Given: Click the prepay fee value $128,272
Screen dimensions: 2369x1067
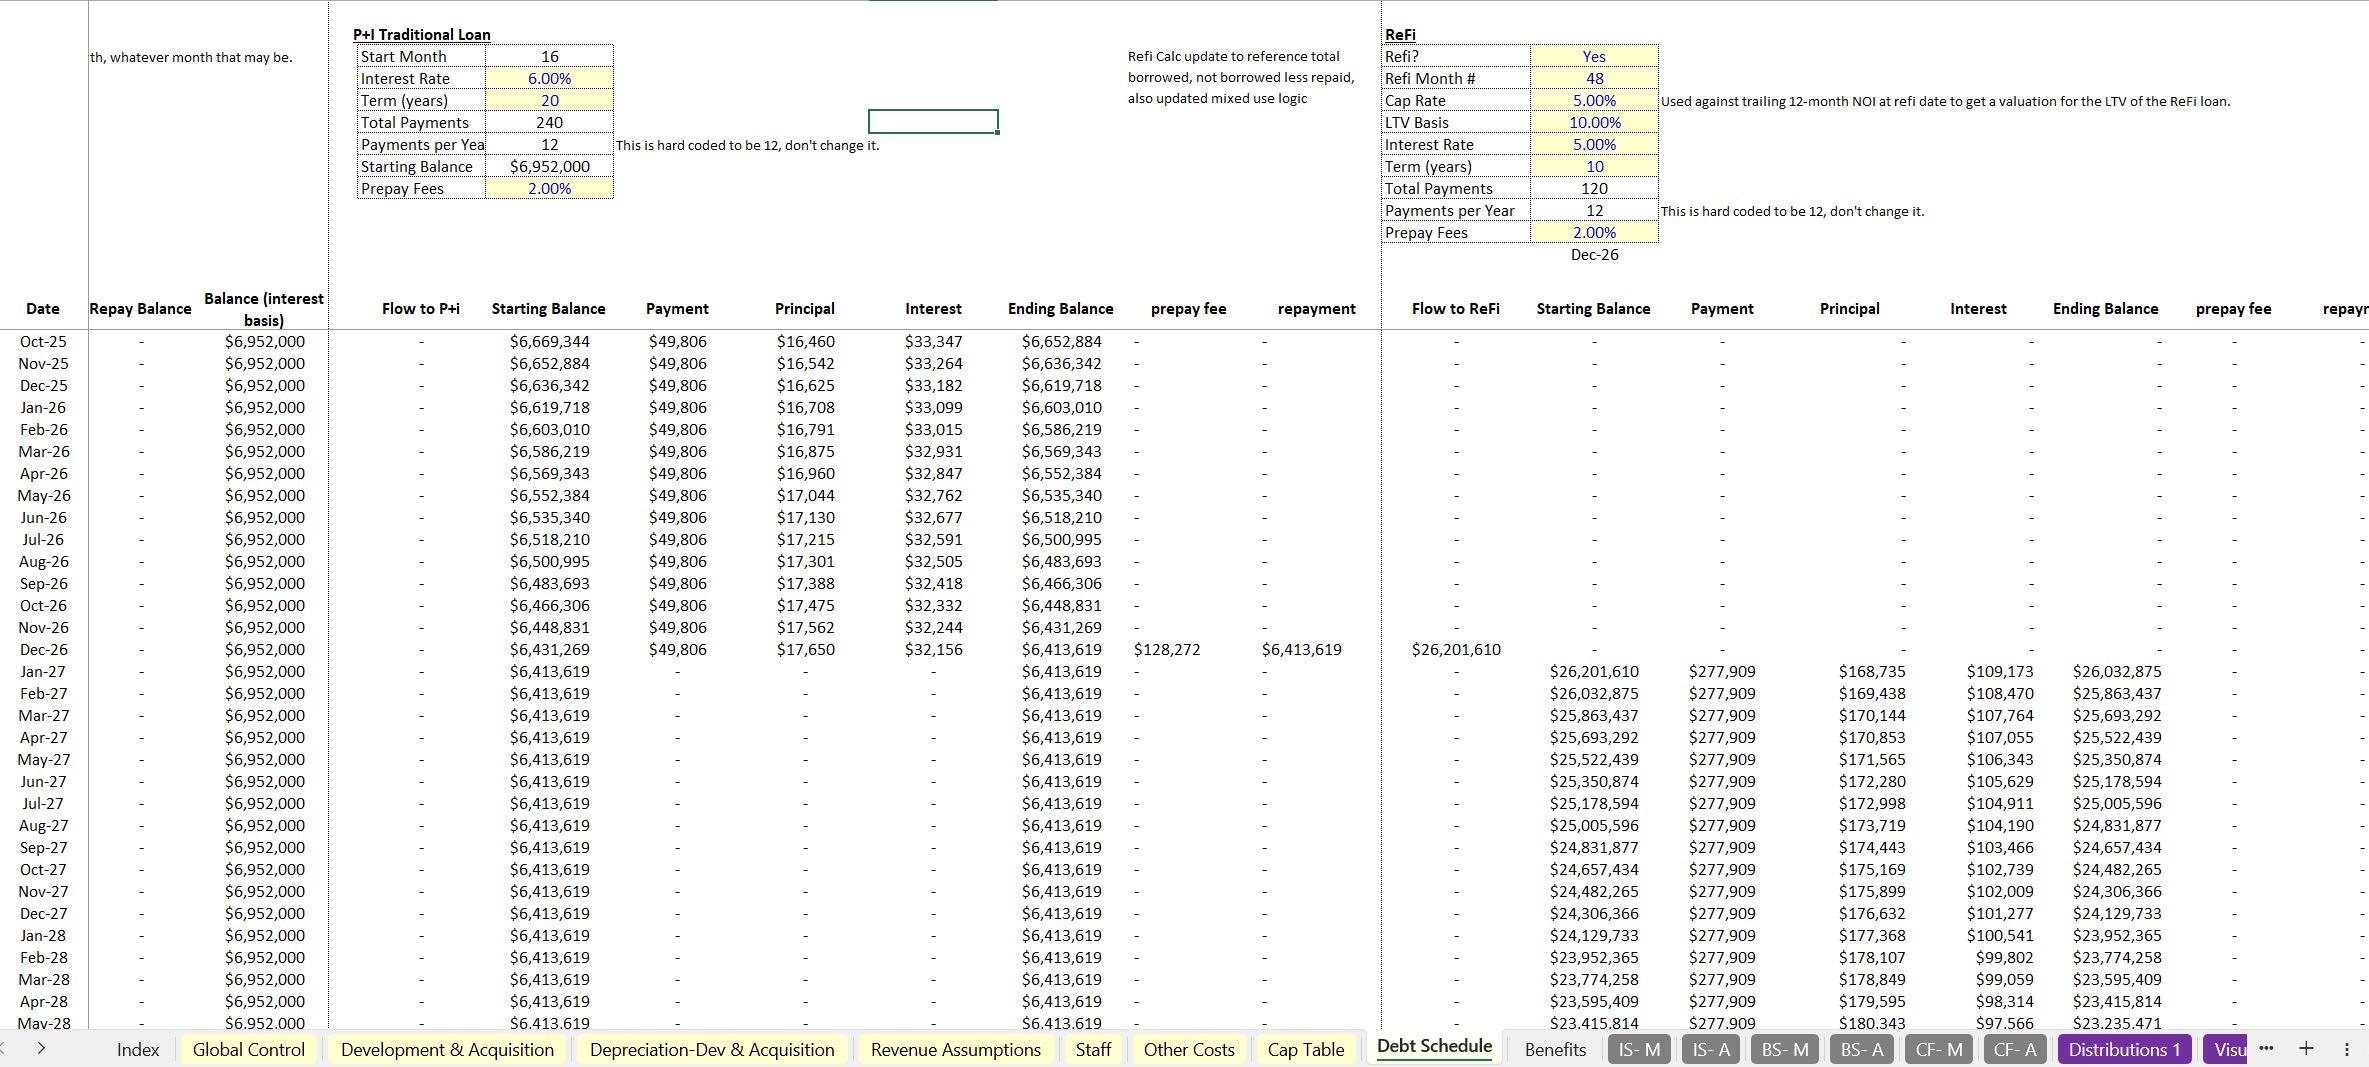Looking at the screenshot, I should [x=1167, y=649].
